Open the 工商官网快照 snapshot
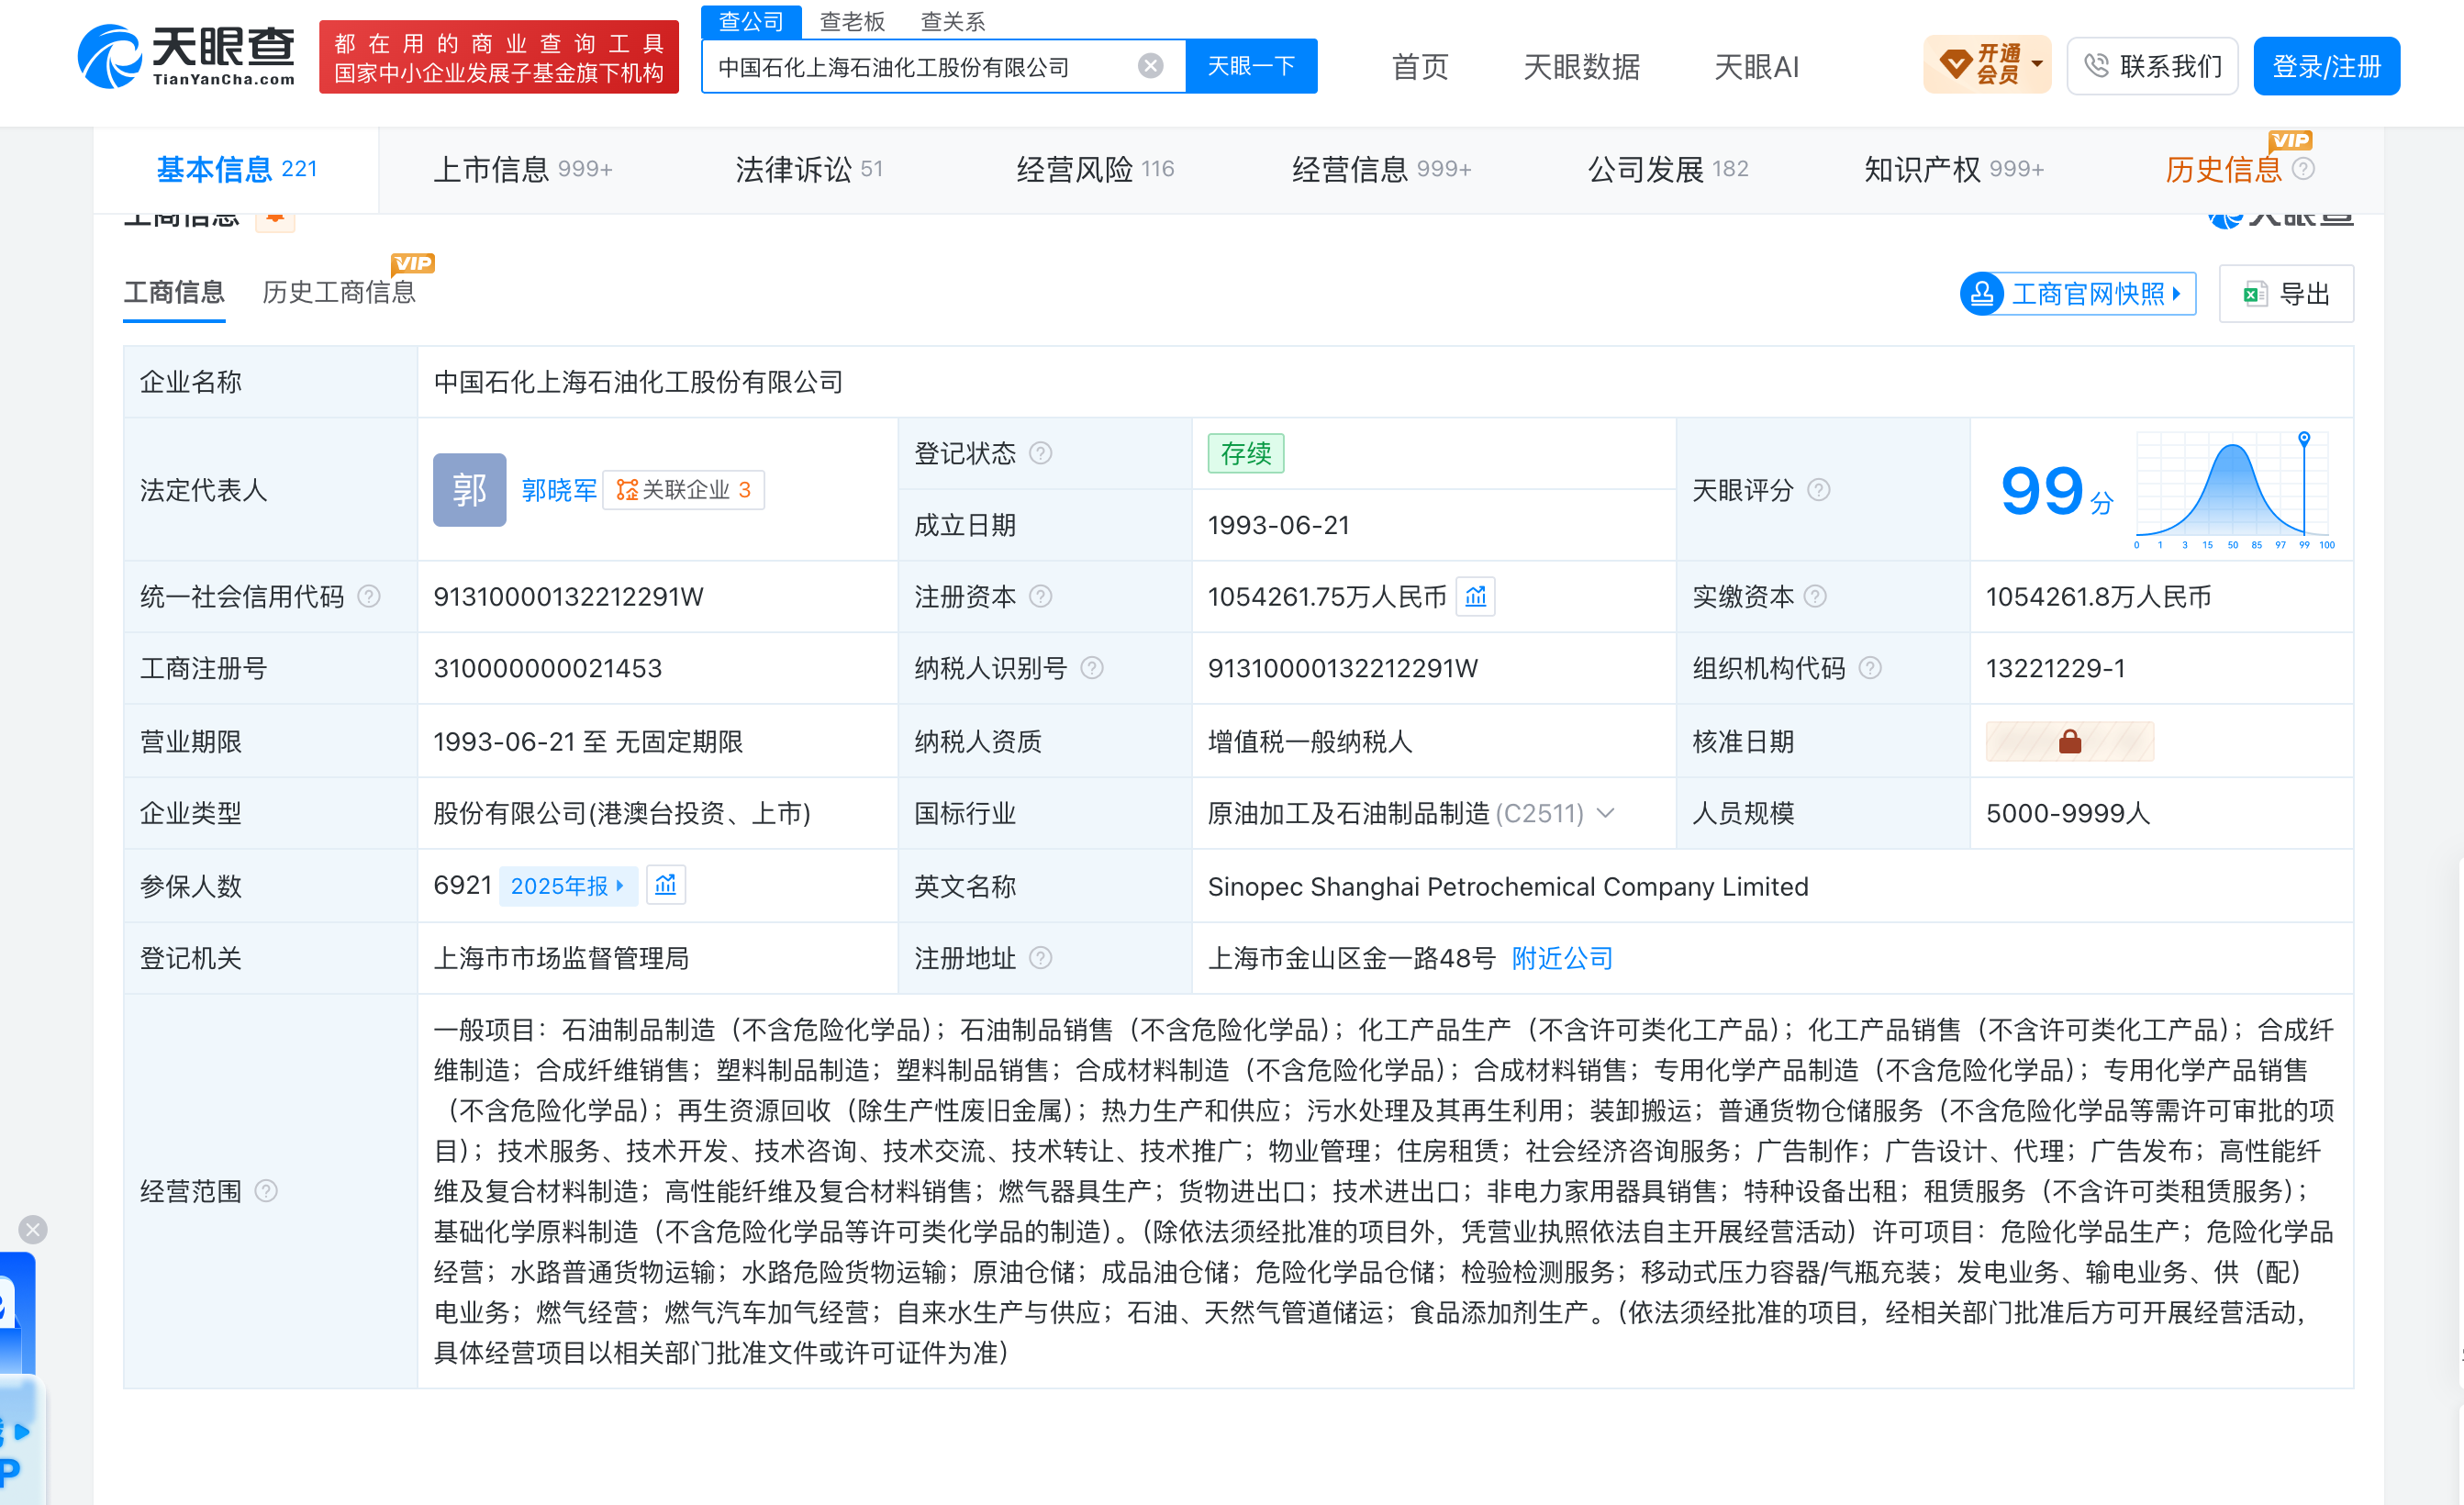2464x1505 pixels. point(2078,293)
